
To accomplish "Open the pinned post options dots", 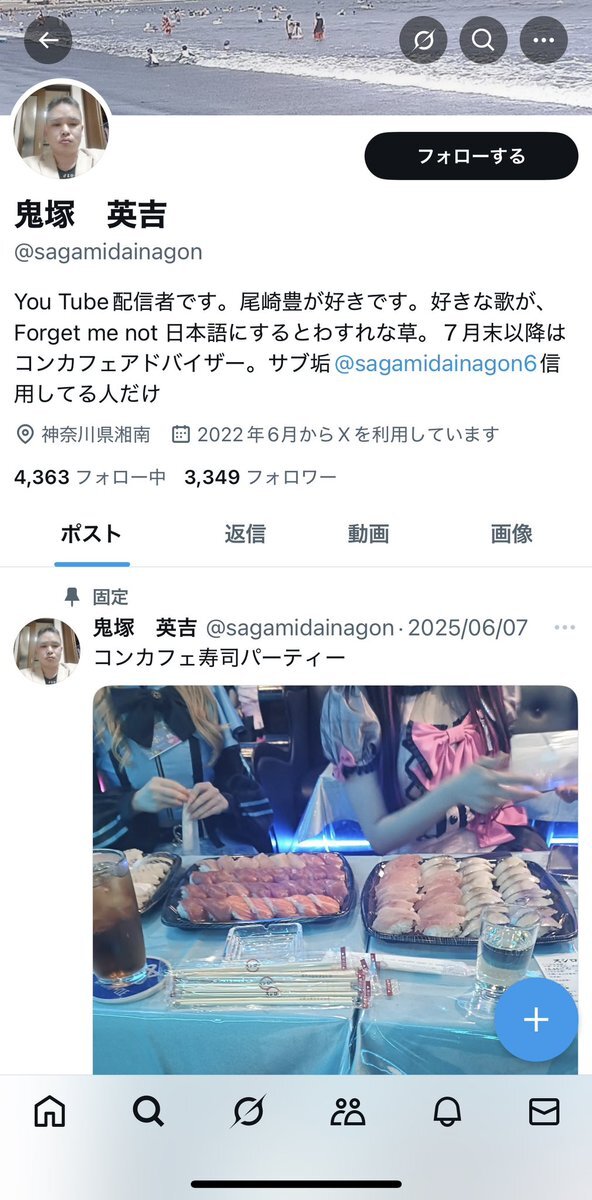I will [x=565, y=628].
